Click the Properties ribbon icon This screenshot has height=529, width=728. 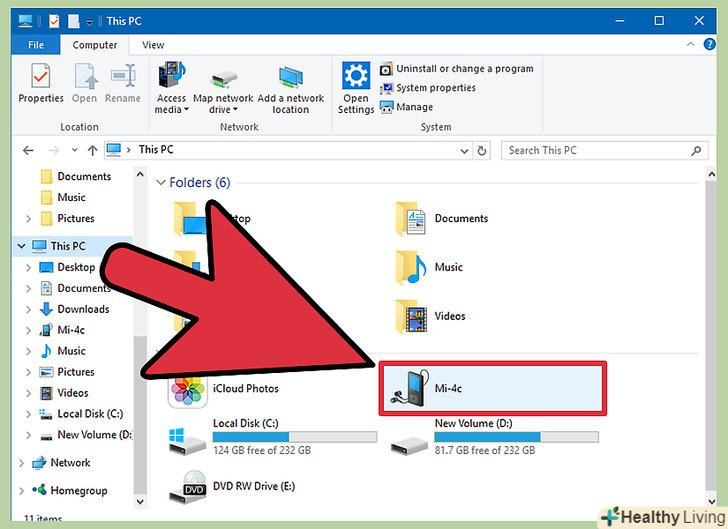40,76
